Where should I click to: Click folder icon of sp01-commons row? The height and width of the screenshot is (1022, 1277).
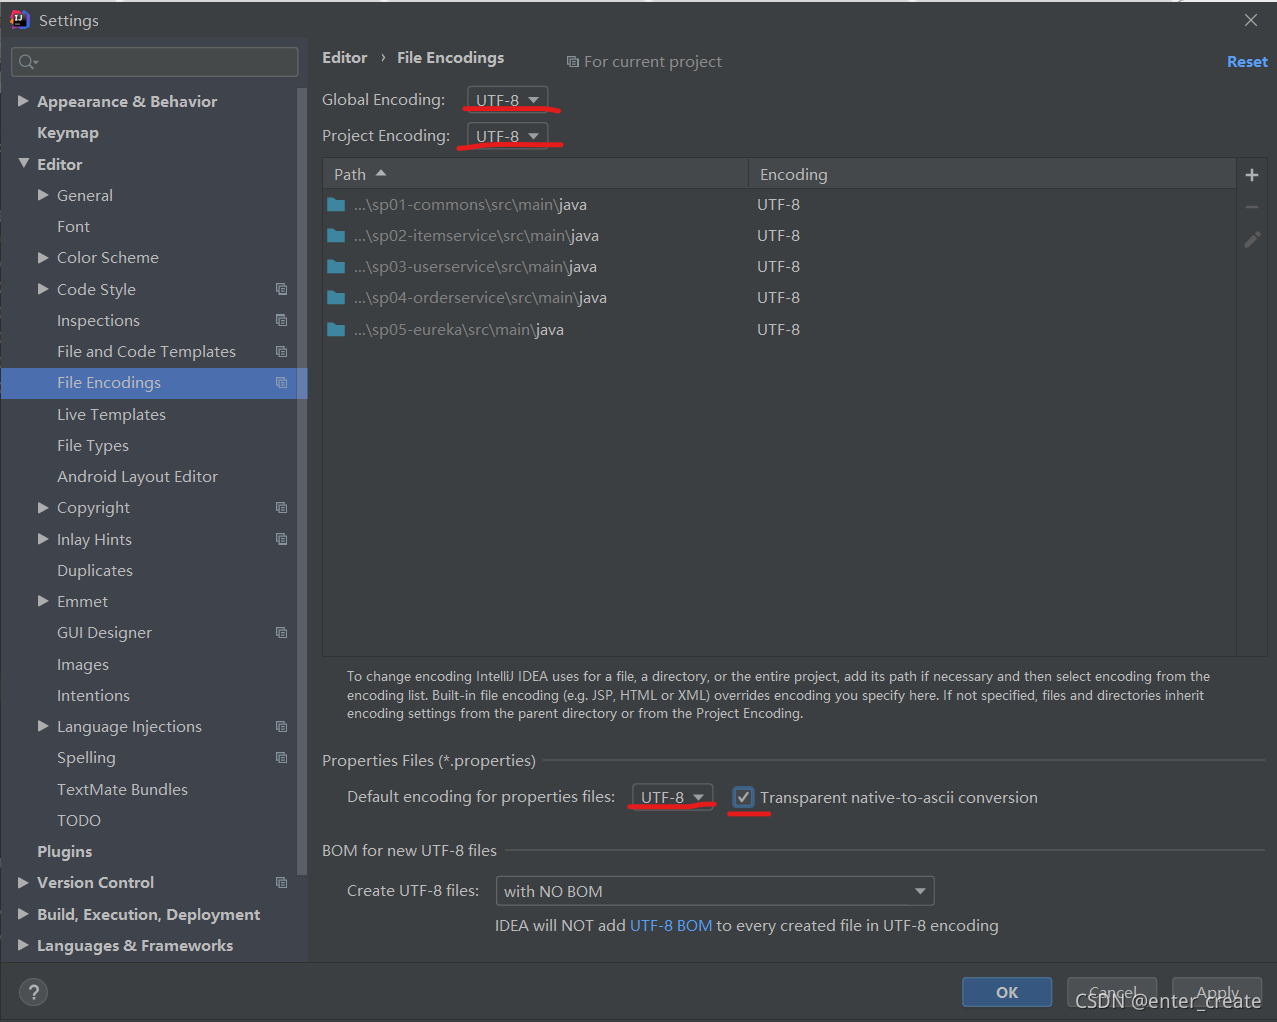(336, 205)
